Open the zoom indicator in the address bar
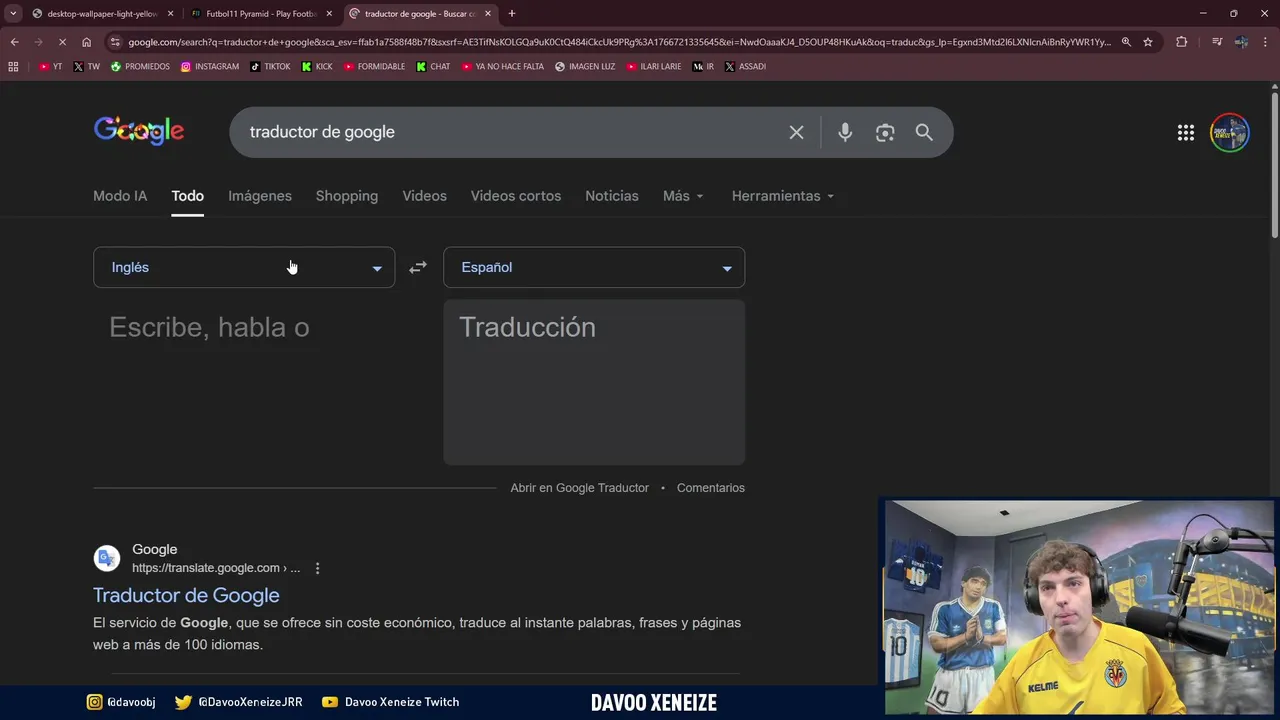The width and height of the screenshot is (1280, 720). (x=1126, y=42)
